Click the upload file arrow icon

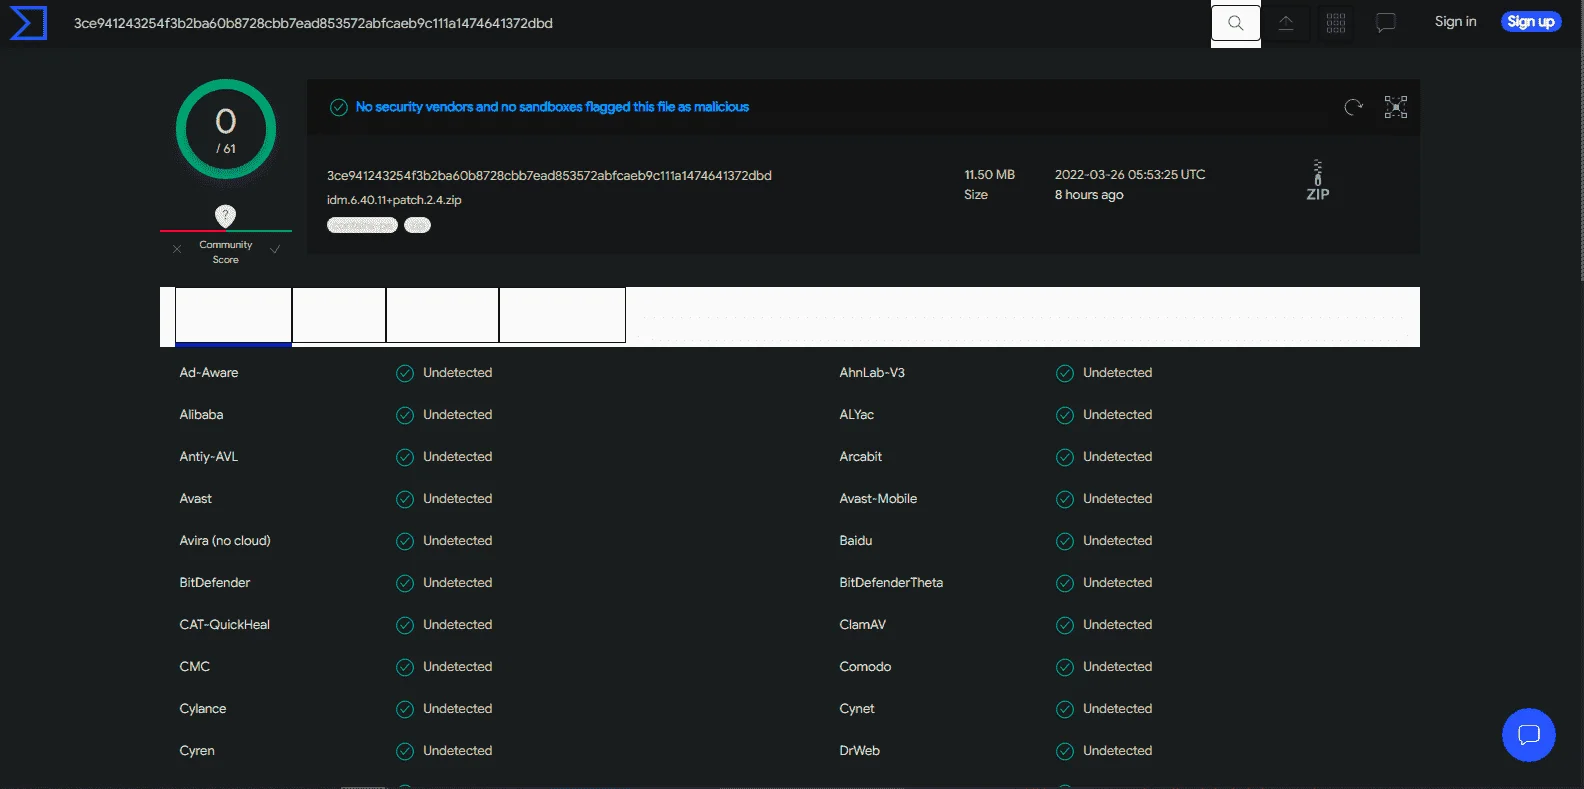coord(1286,23)
